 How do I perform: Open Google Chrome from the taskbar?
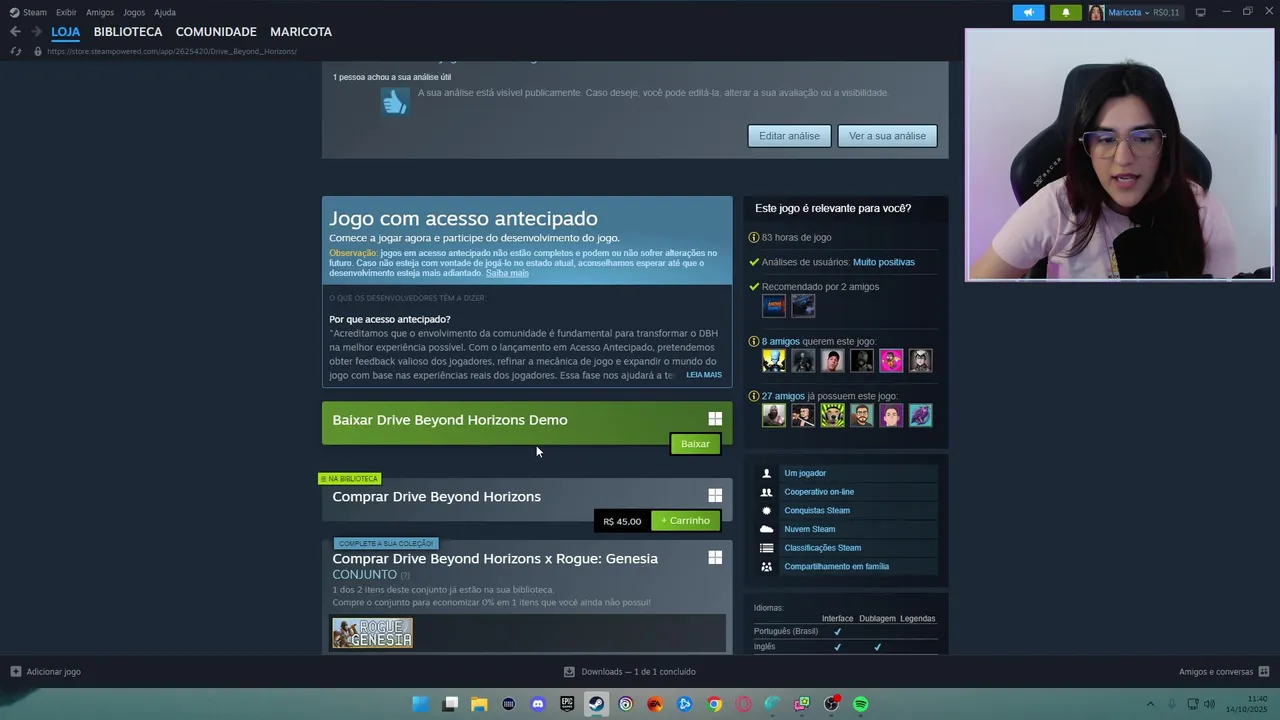pyautogui.click(x=714, y=704)
